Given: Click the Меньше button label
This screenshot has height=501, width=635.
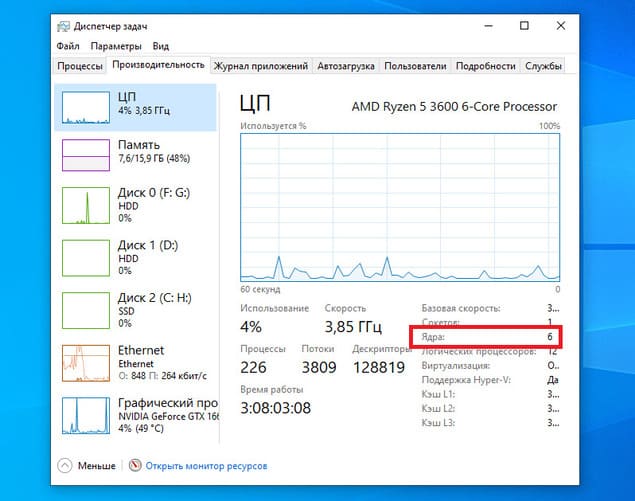Looking at the screenshot, I should coord(96,466).
